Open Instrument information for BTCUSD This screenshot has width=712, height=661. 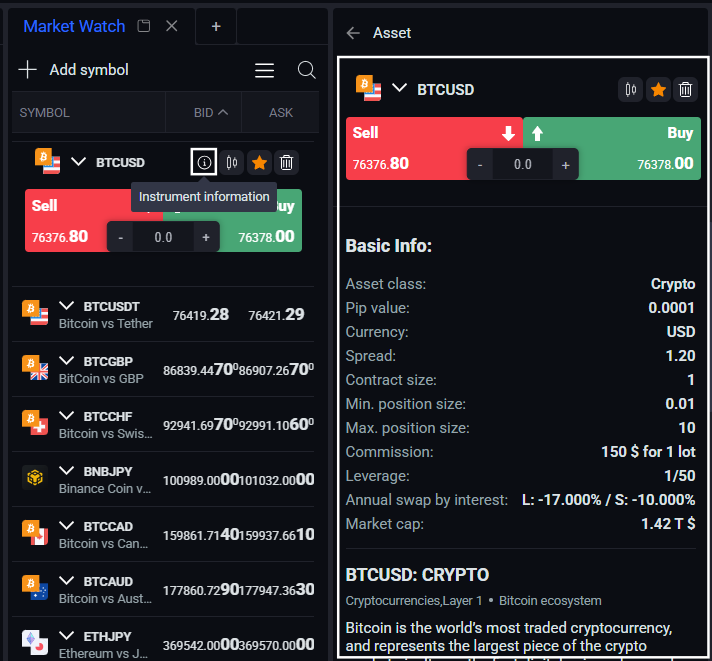click(x=204, y=162)
